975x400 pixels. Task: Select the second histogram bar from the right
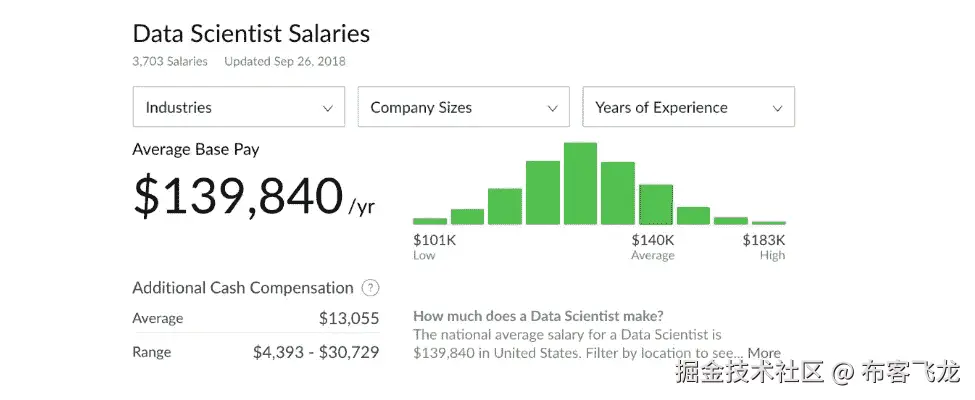tap(731, 220)
